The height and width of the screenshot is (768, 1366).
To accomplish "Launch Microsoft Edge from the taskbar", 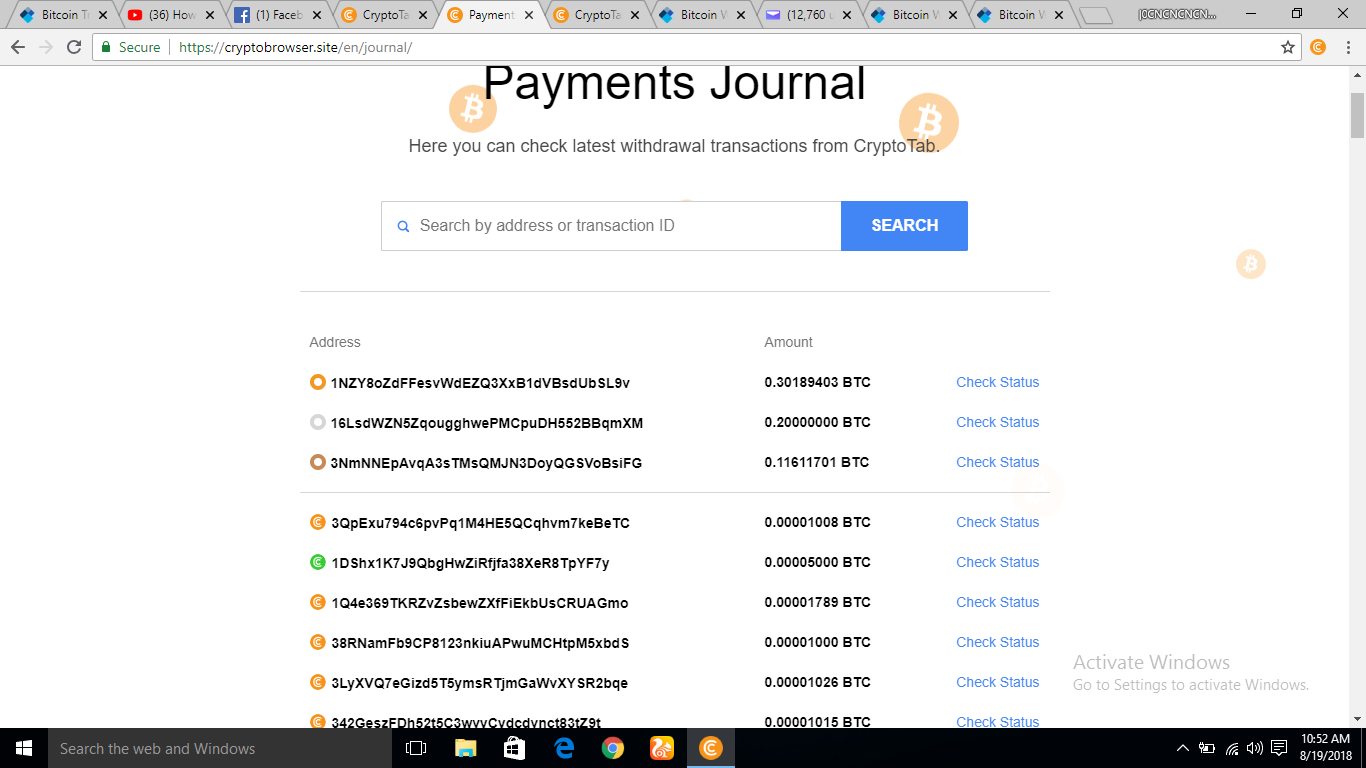I will point(564,748).
